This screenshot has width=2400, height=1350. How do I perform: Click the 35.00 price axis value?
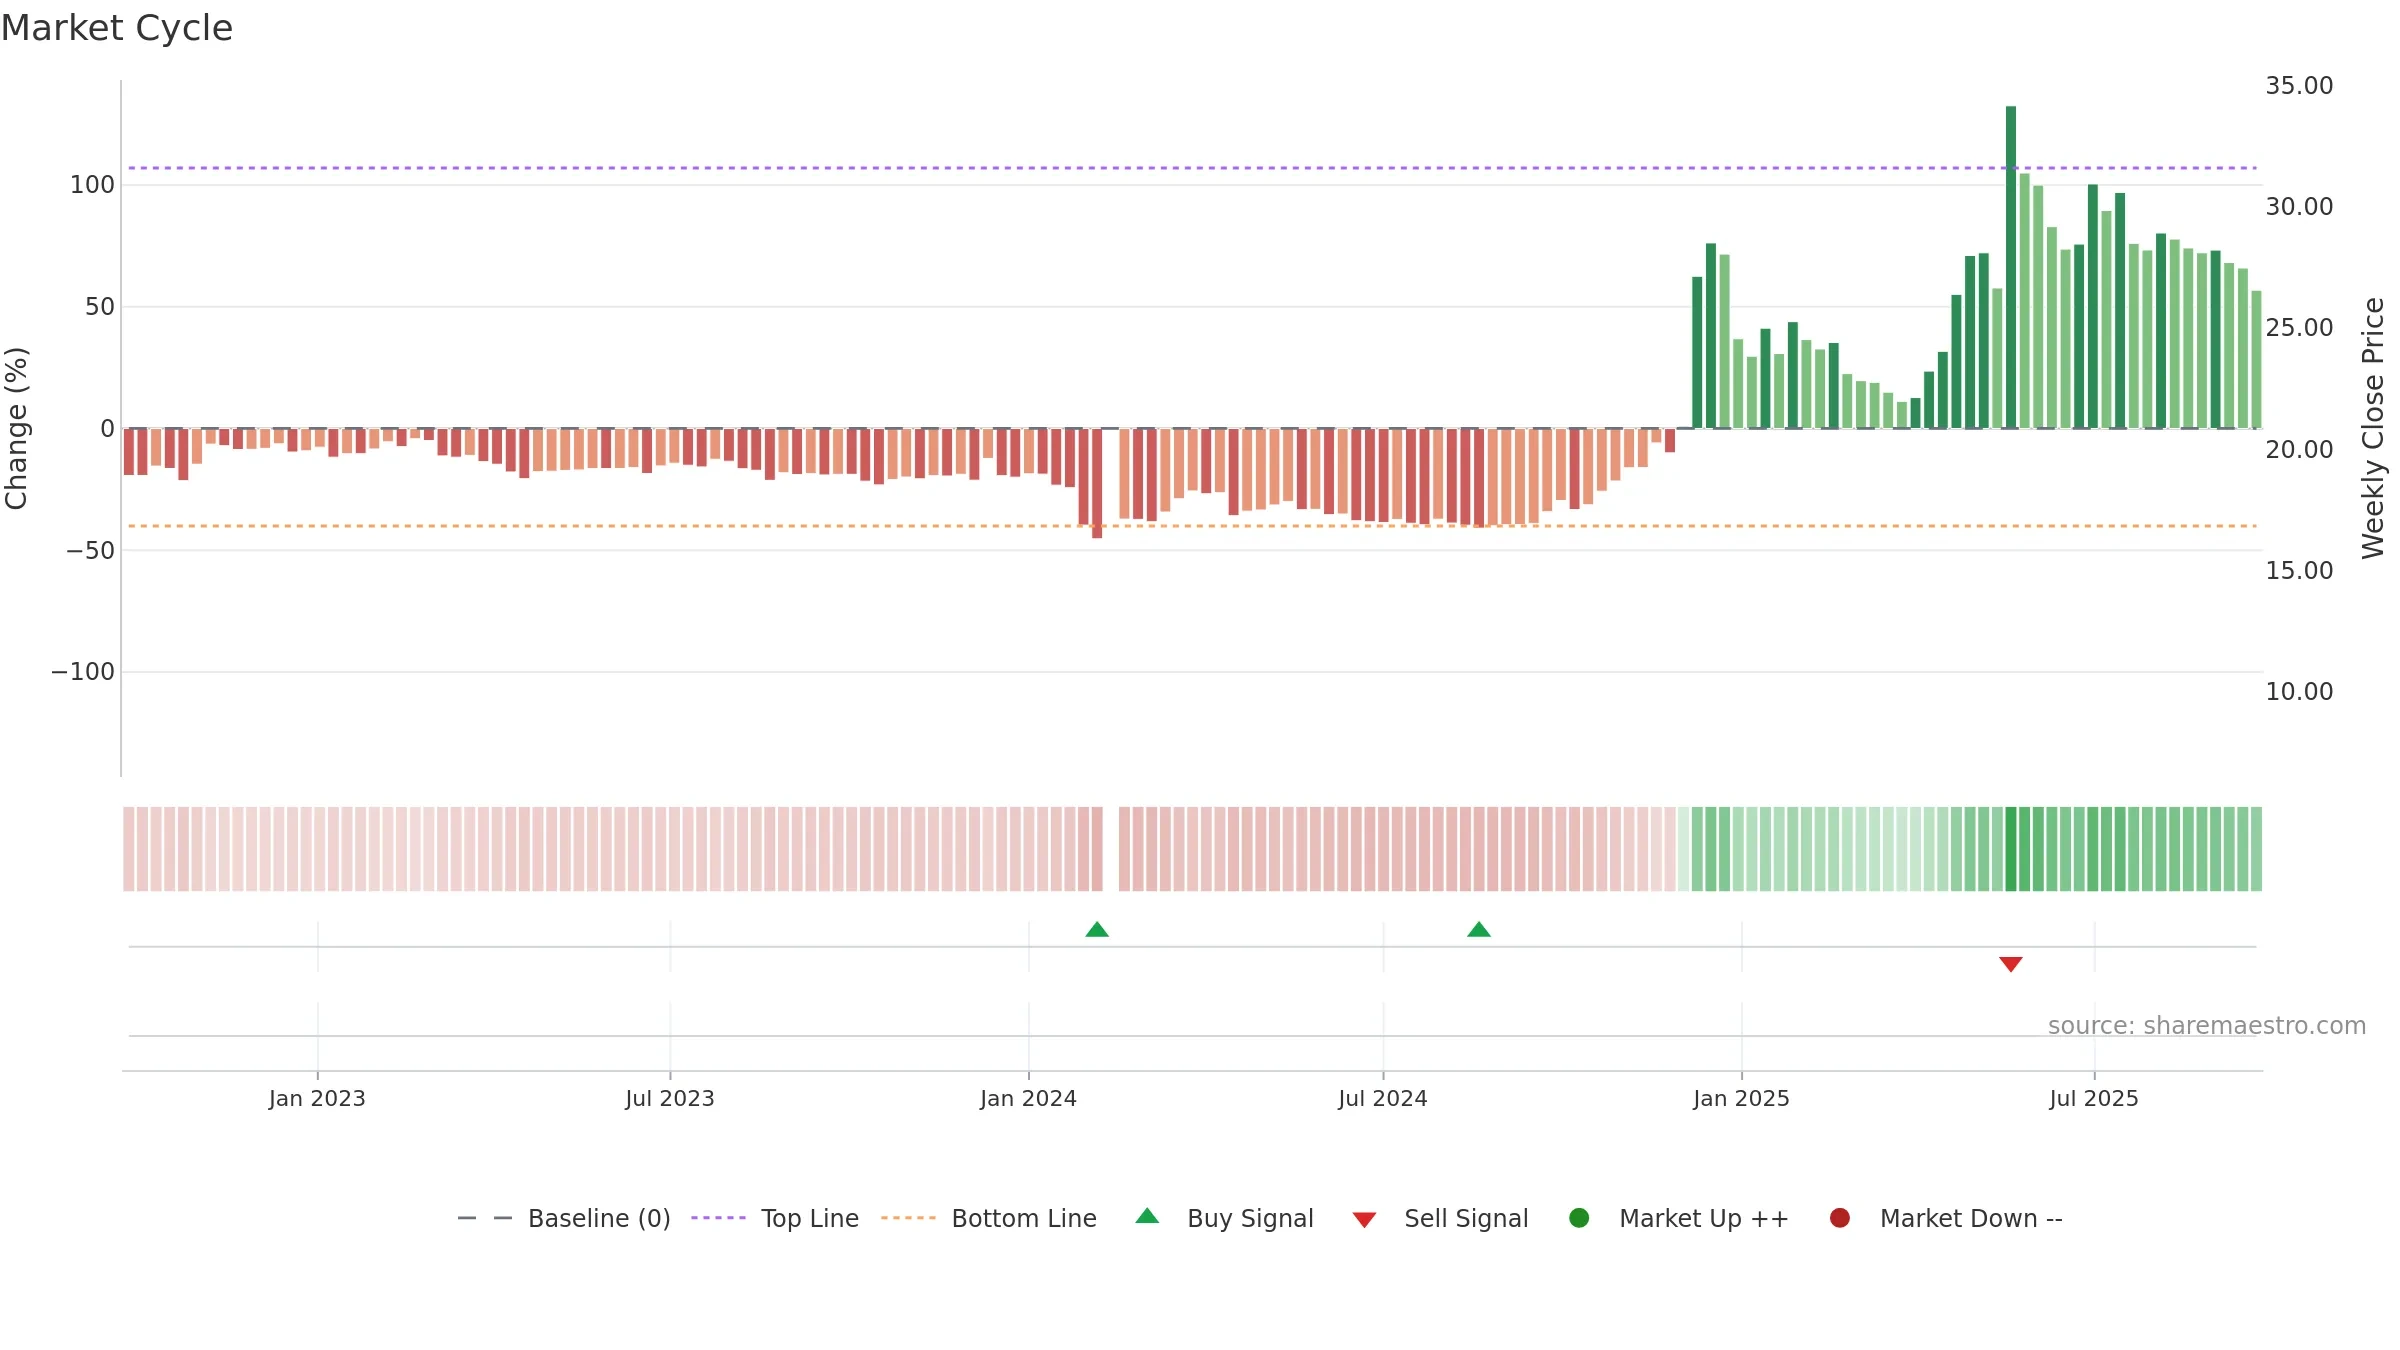2299,86
